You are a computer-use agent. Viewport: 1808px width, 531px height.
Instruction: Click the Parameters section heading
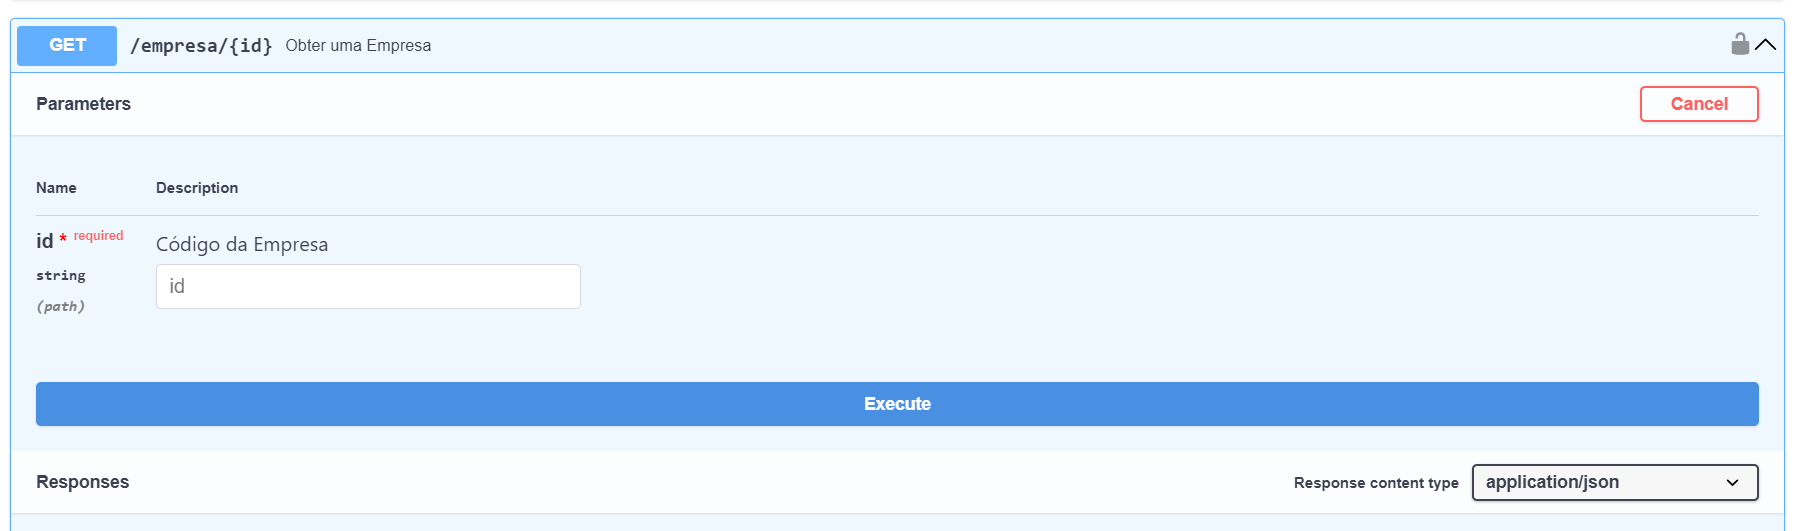point(83,104)
